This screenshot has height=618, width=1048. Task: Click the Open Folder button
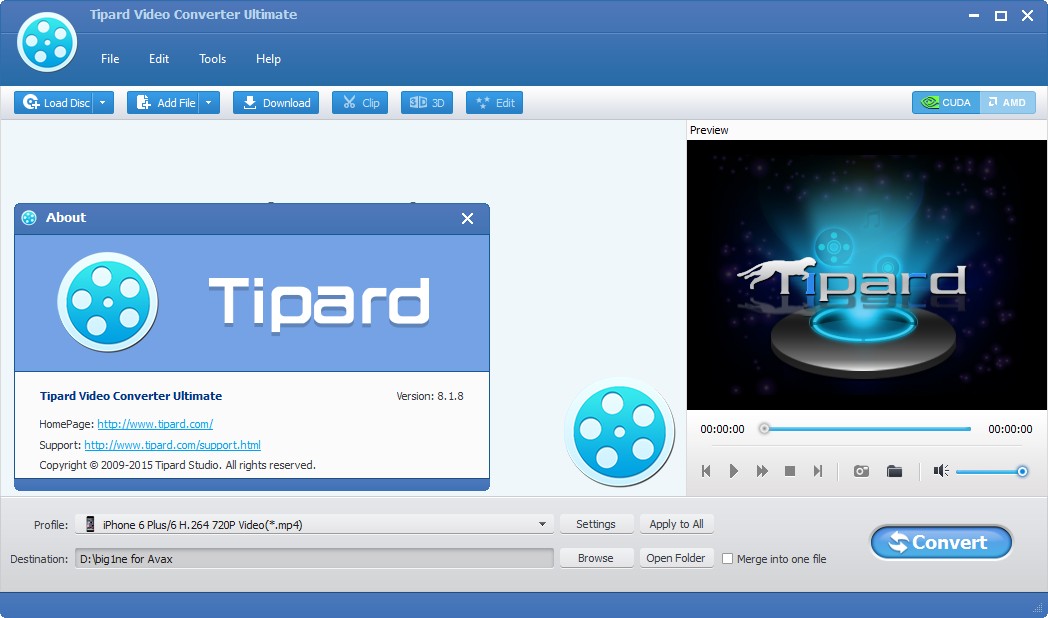coord(676,558)
